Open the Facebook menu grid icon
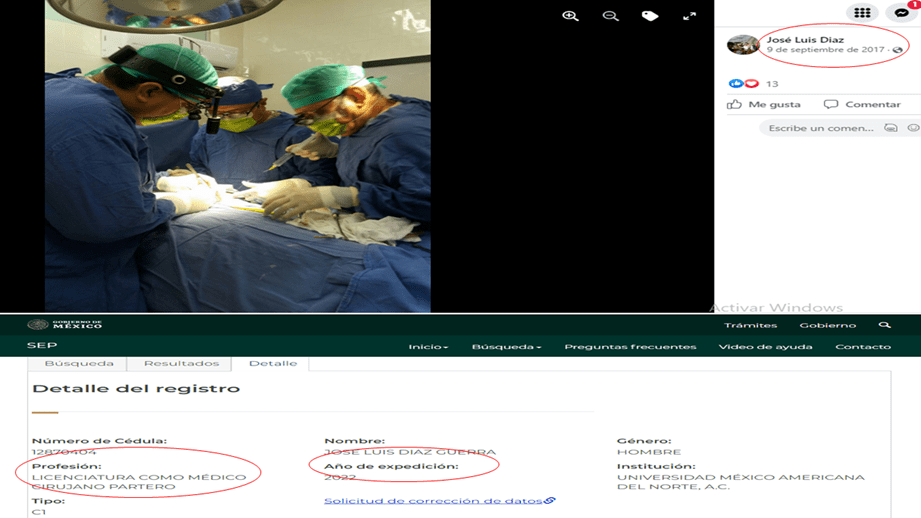This screenshot has height=518, width=921. [862, 13]
